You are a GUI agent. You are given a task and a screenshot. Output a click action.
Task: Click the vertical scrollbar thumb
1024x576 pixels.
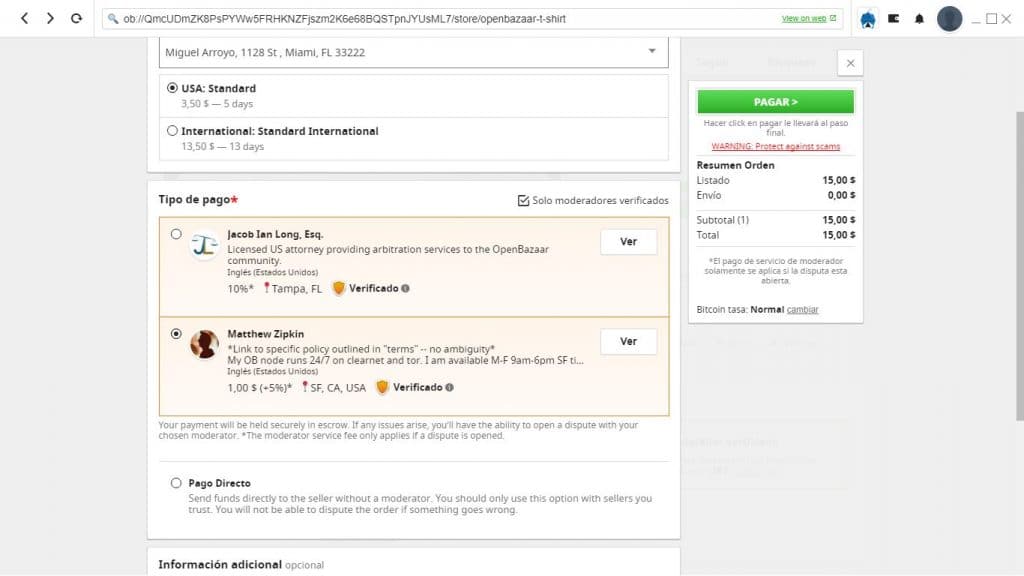pyautogui.click(x=1019, y=266)
